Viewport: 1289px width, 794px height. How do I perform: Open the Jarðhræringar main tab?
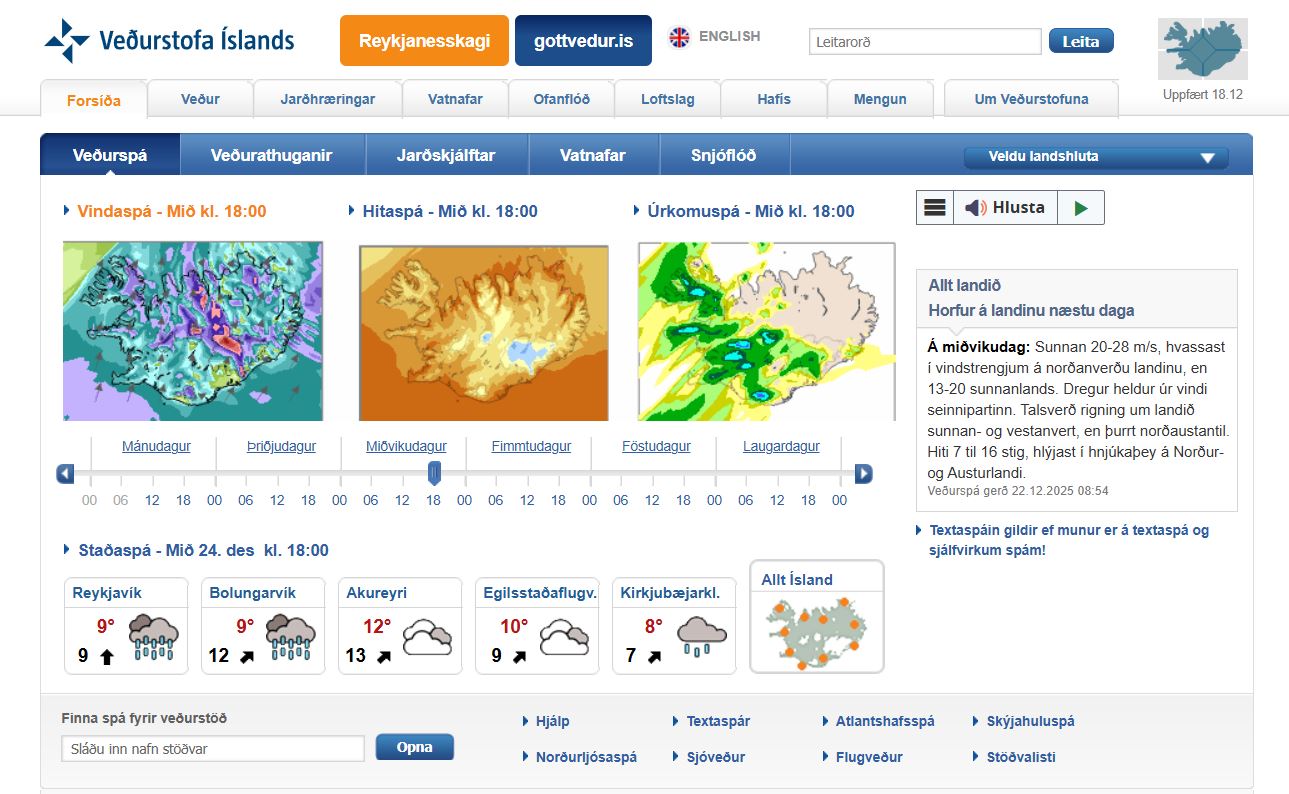[327, 99]
